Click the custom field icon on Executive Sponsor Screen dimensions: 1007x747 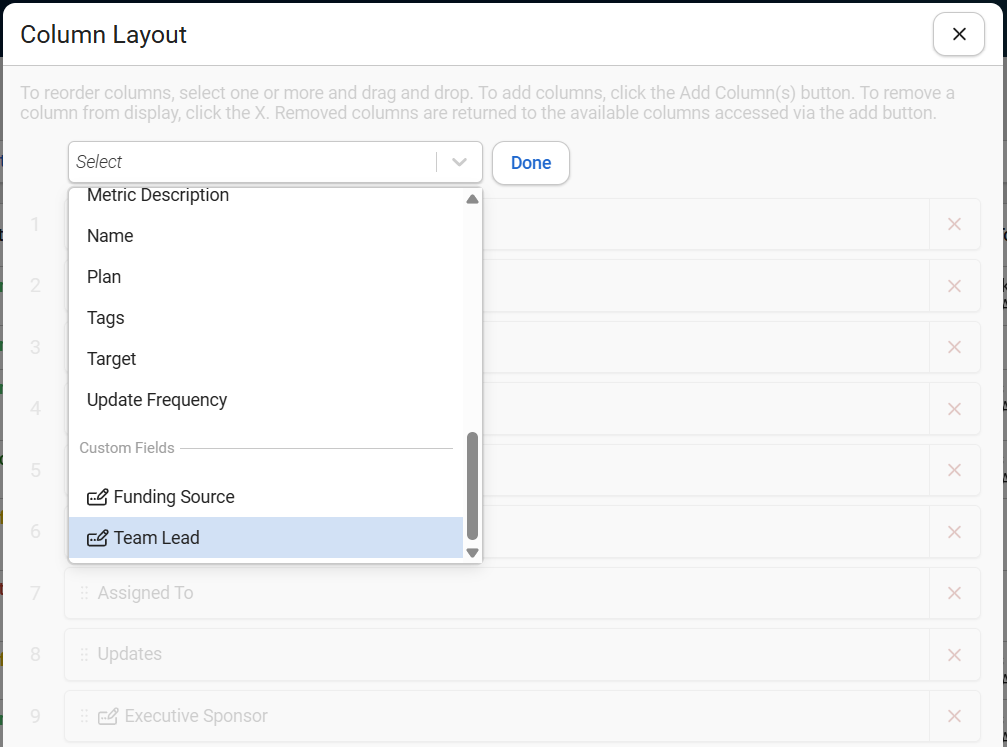click(108, 716)
